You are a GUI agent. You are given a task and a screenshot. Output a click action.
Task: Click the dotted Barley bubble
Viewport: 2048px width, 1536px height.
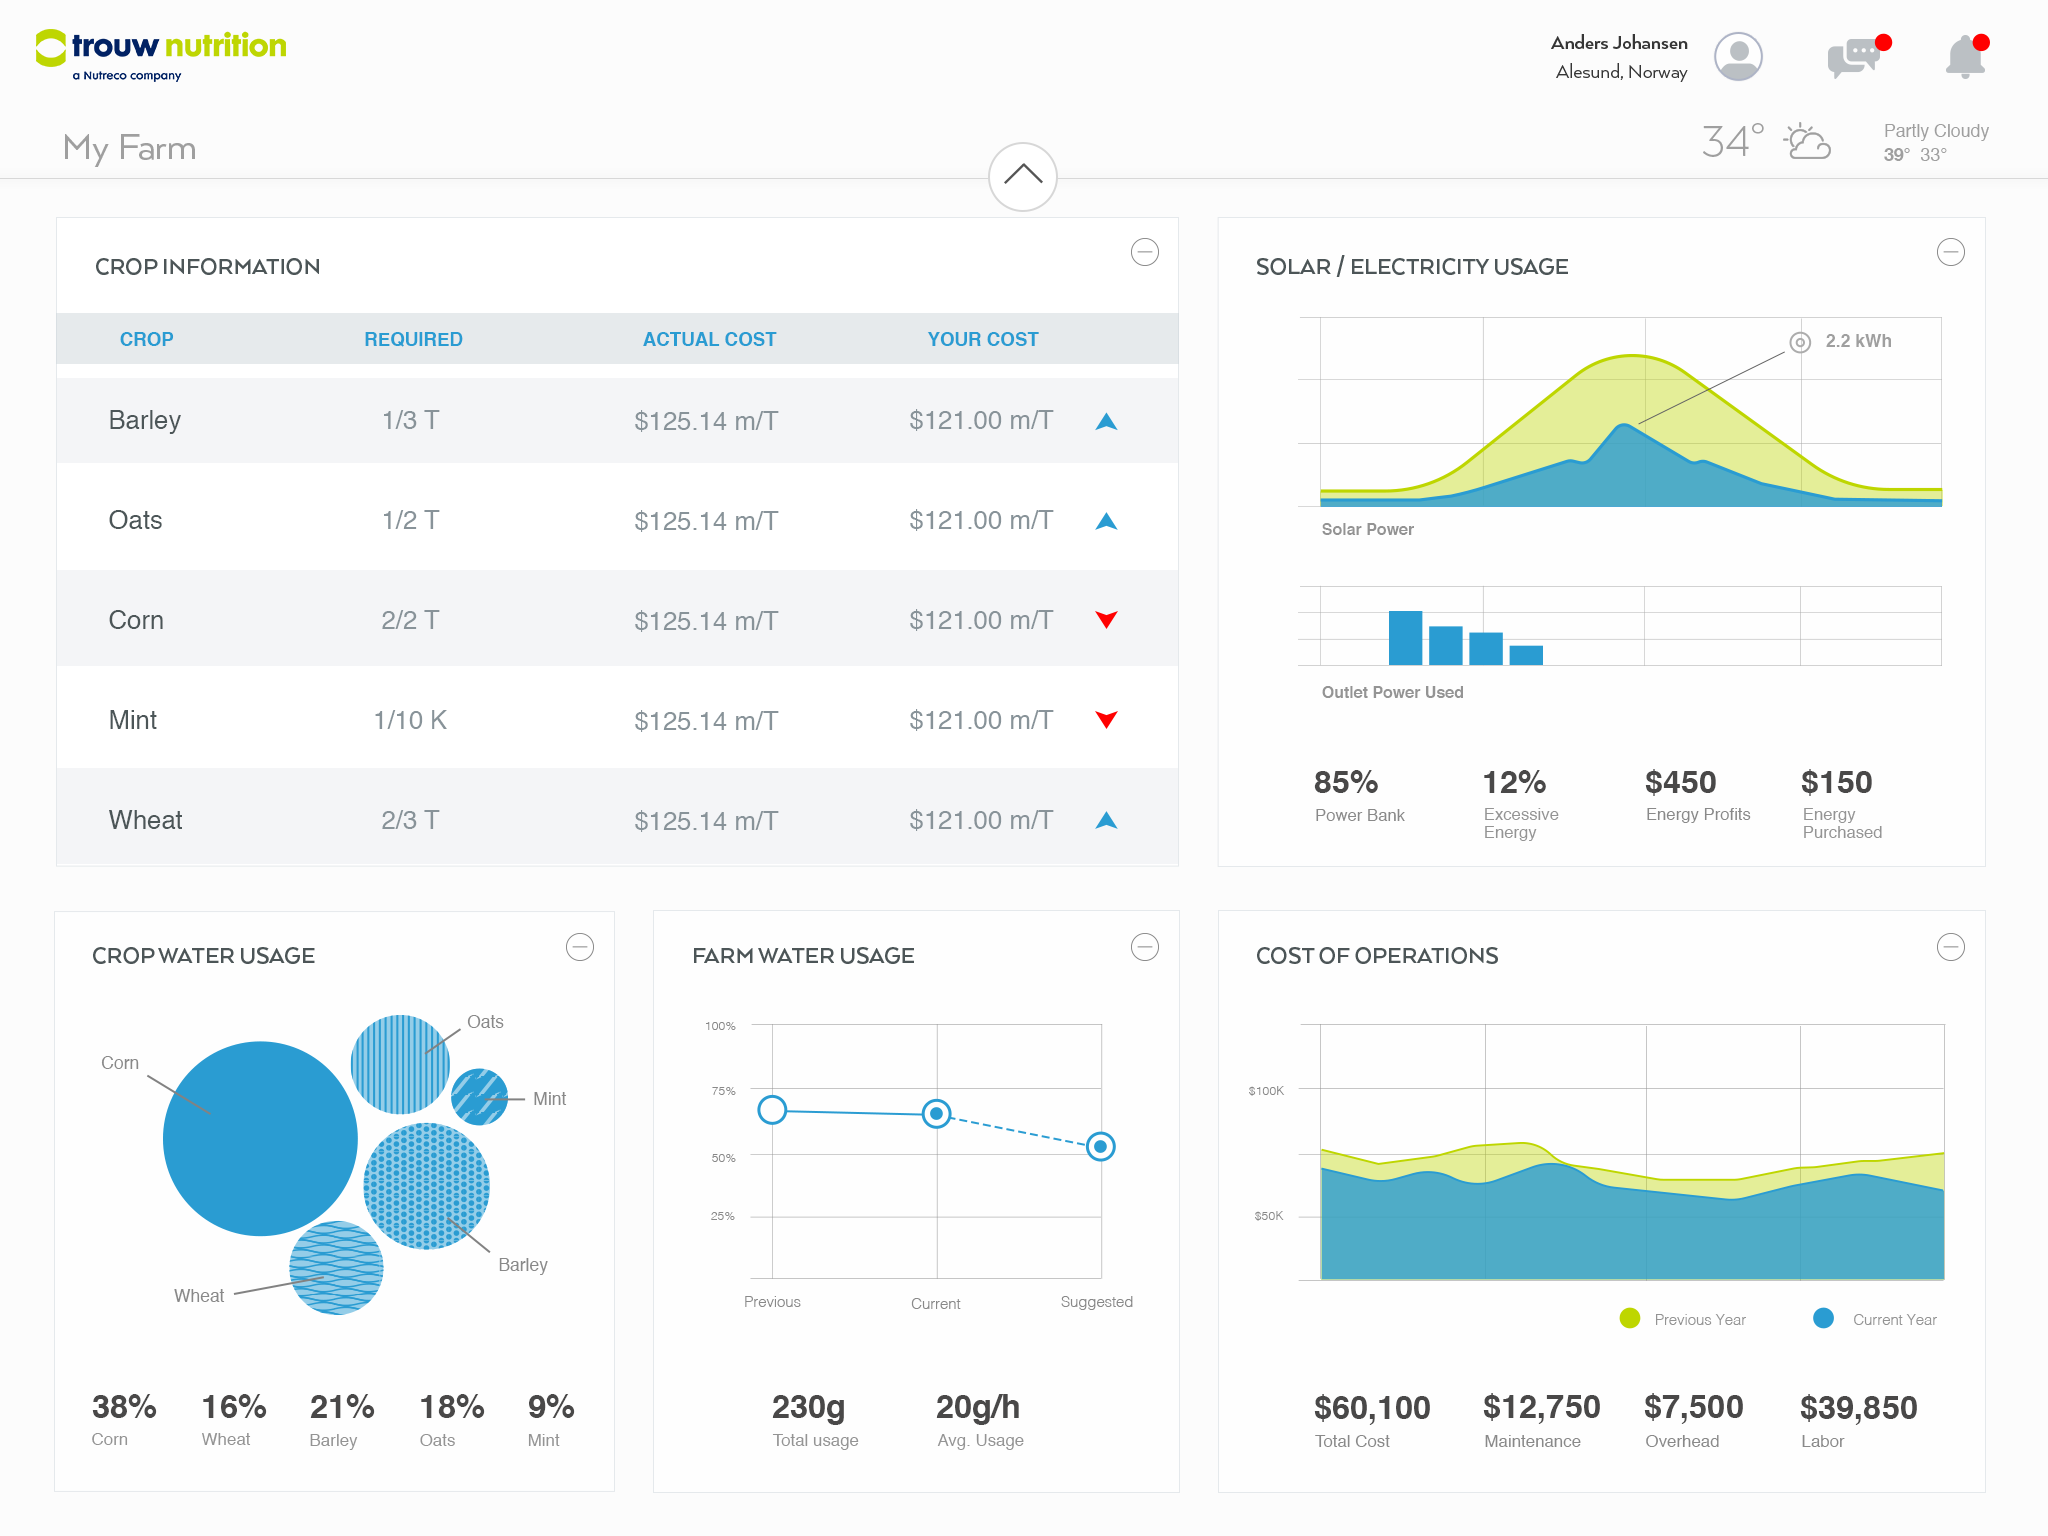[426, 1186]
